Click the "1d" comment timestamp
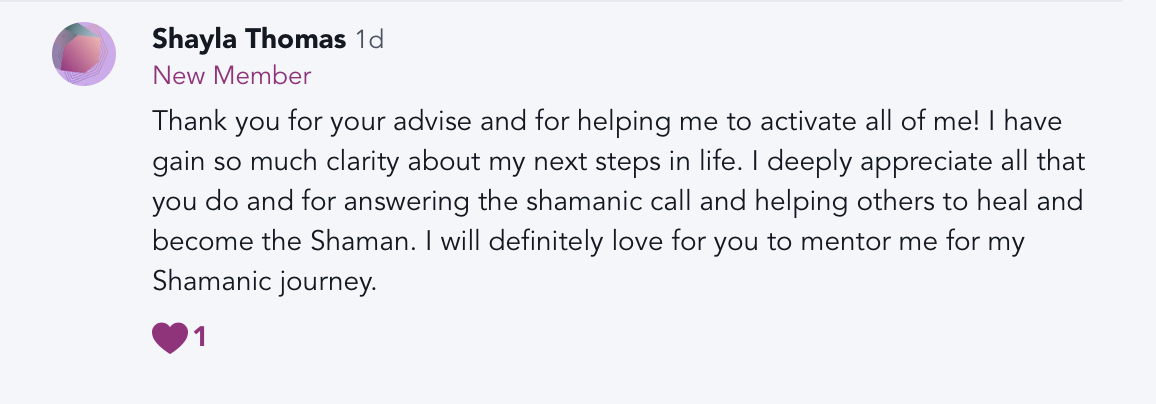Viewport: 1156px width, 404px height. tap(370, 40)
